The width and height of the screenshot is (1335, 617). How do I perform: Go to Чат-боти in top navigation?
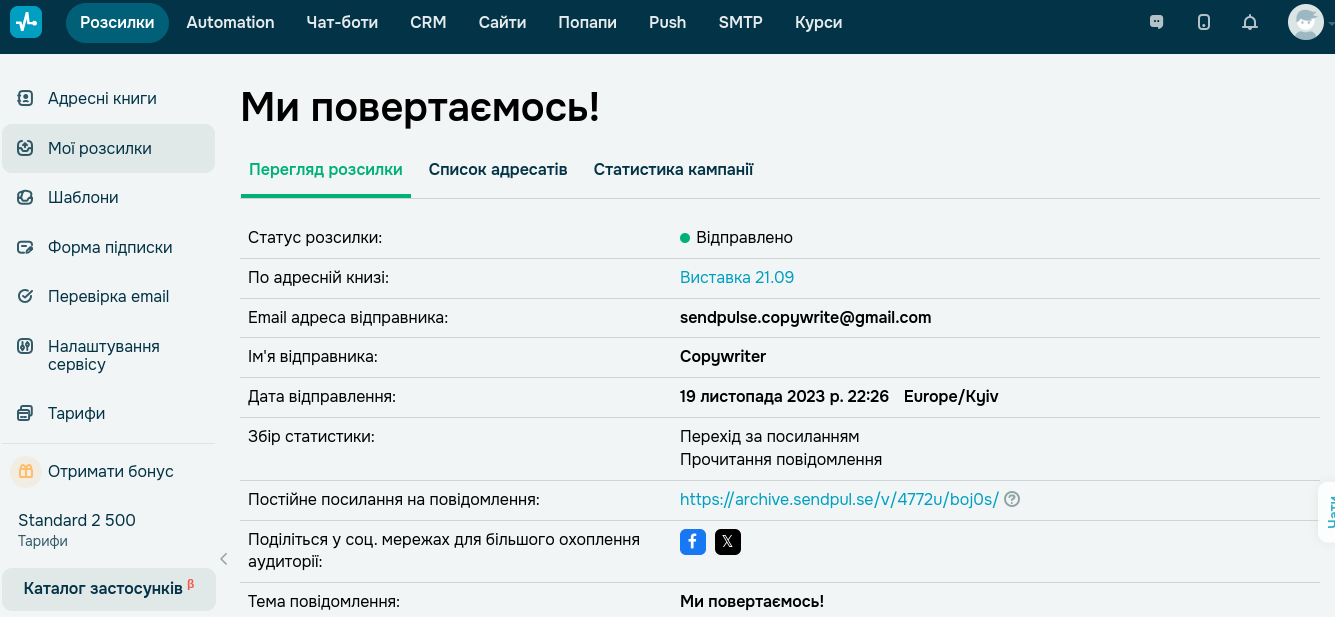[x=342, y=22]
